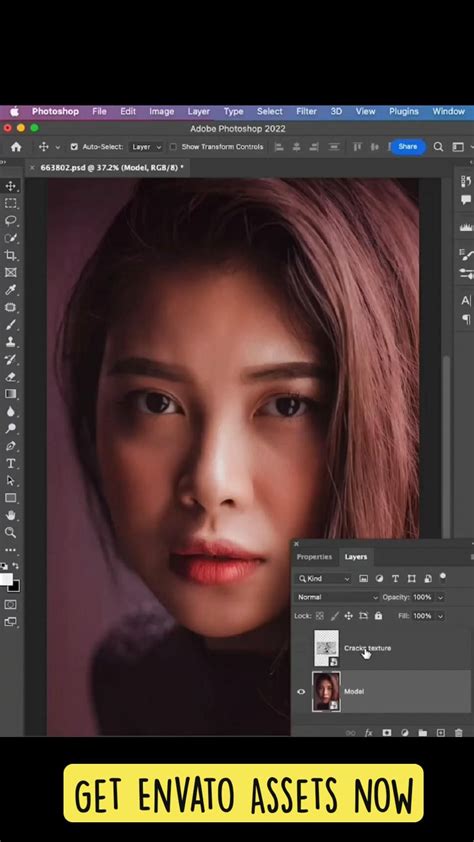Select the History Brush tool
Image resolution: width=474 pixels, height=842 pixels.
click(x=10, y=359)
